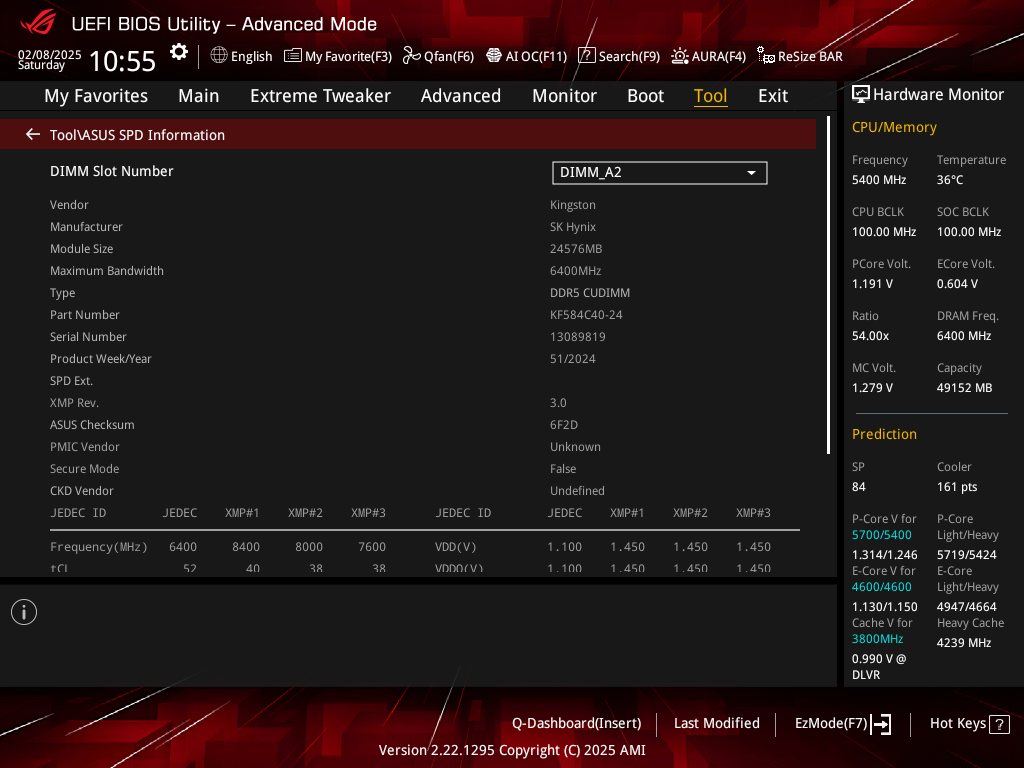Switch to the Boot tab
This screenshot has height=768, width=1024.
coord(645,95)
